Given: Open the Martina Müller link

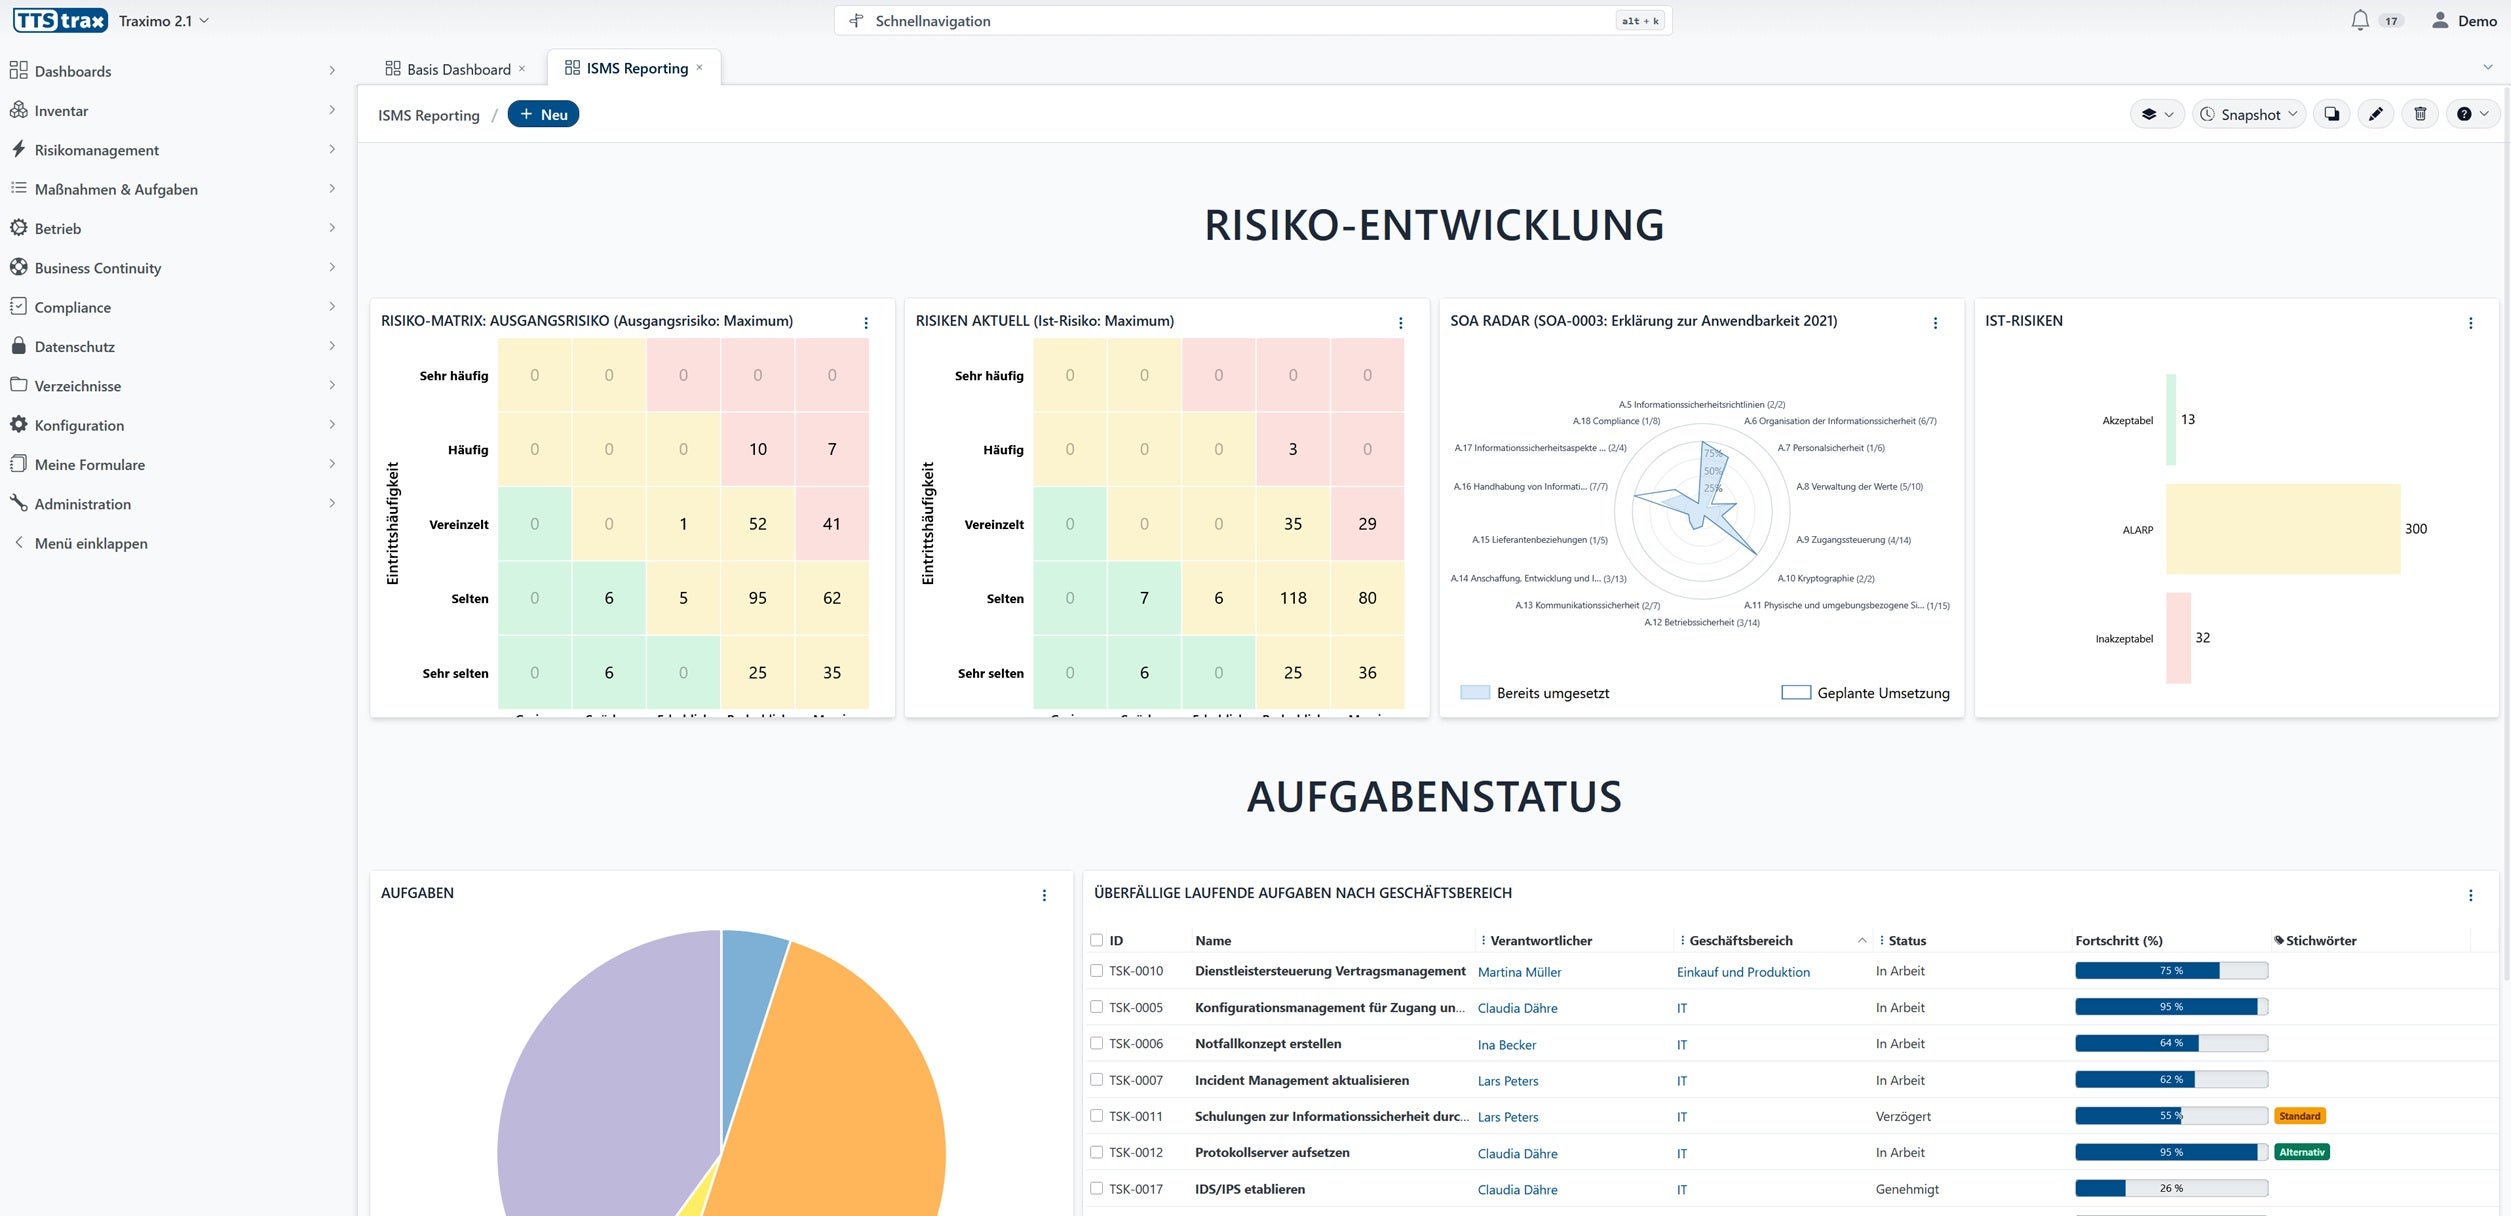Looking at the screenshot, I should click(x=1519, y=972).
